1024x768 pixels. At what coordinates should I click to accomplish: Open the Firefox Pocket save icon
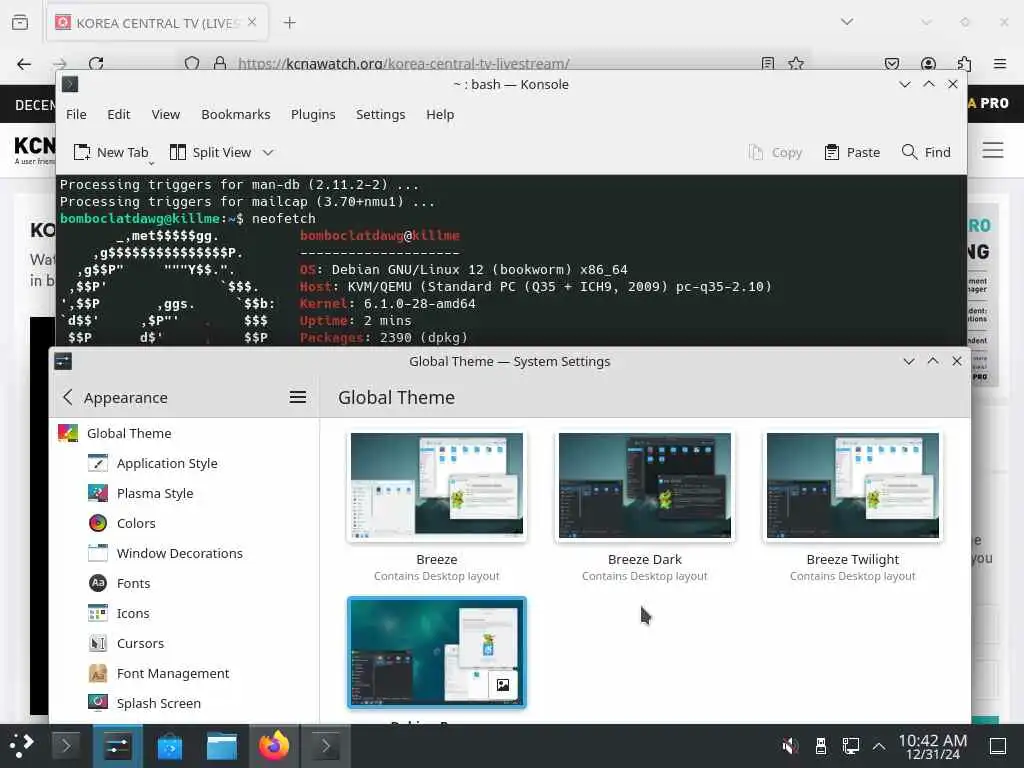click(891, 63)
